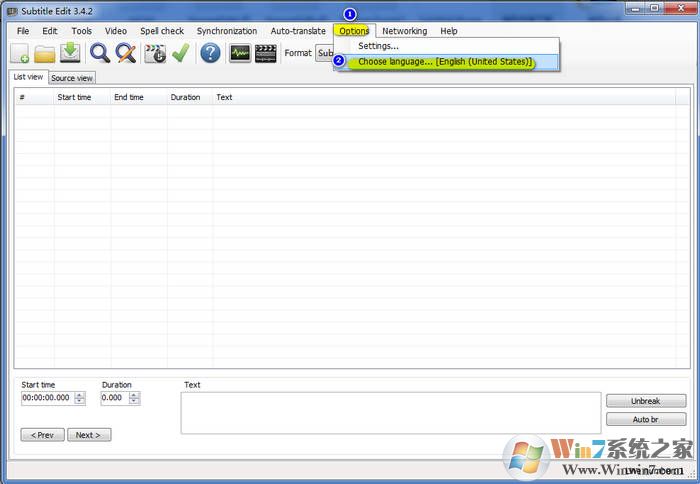The width and height of the screenshot is (700, 484).
Task: Click the Save download-arrow toolbar icon
Action: (70, 53)
